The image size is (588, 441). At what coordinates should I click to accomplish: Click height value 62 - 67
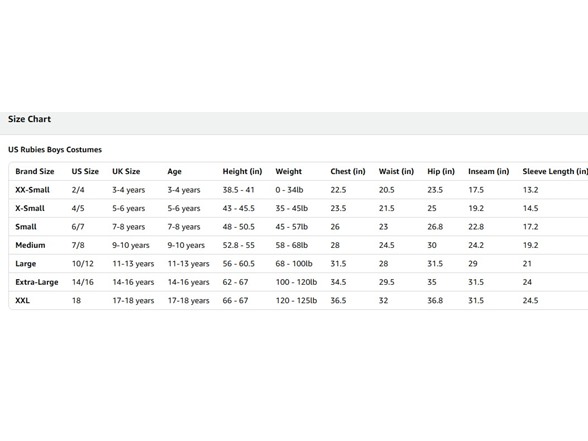pyautogui.click(x=235, y=282)
